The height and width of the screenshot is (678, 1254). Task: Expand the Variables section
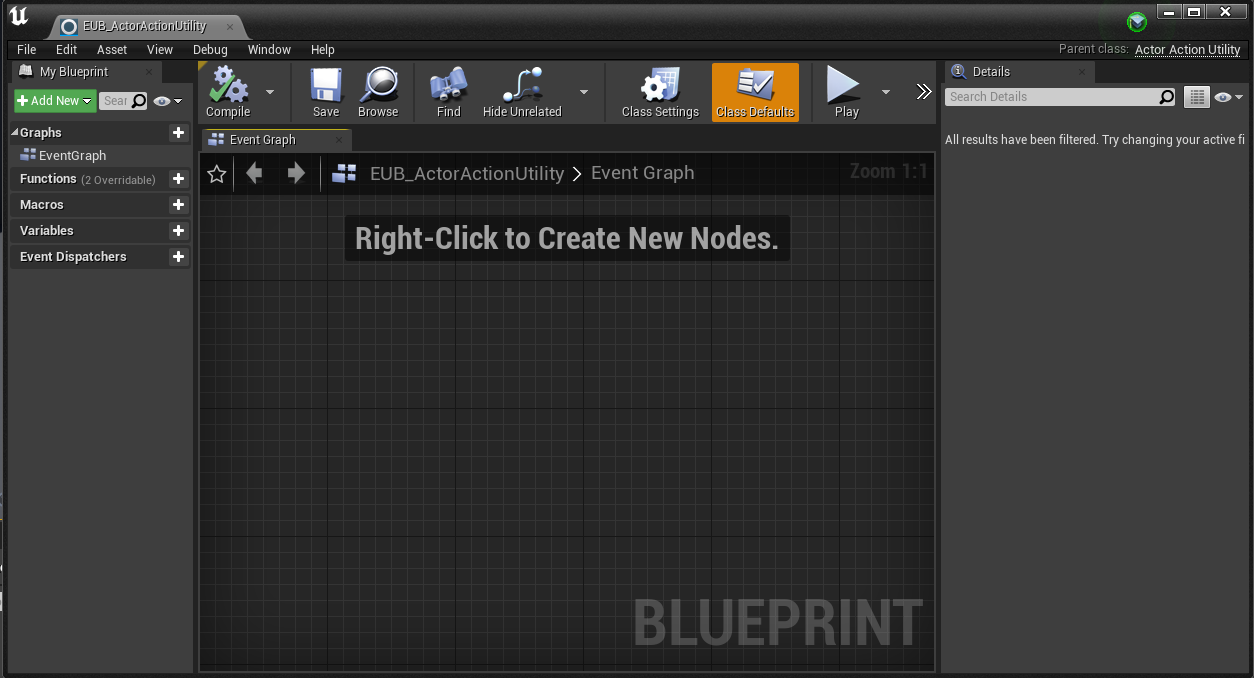point(47,231)
